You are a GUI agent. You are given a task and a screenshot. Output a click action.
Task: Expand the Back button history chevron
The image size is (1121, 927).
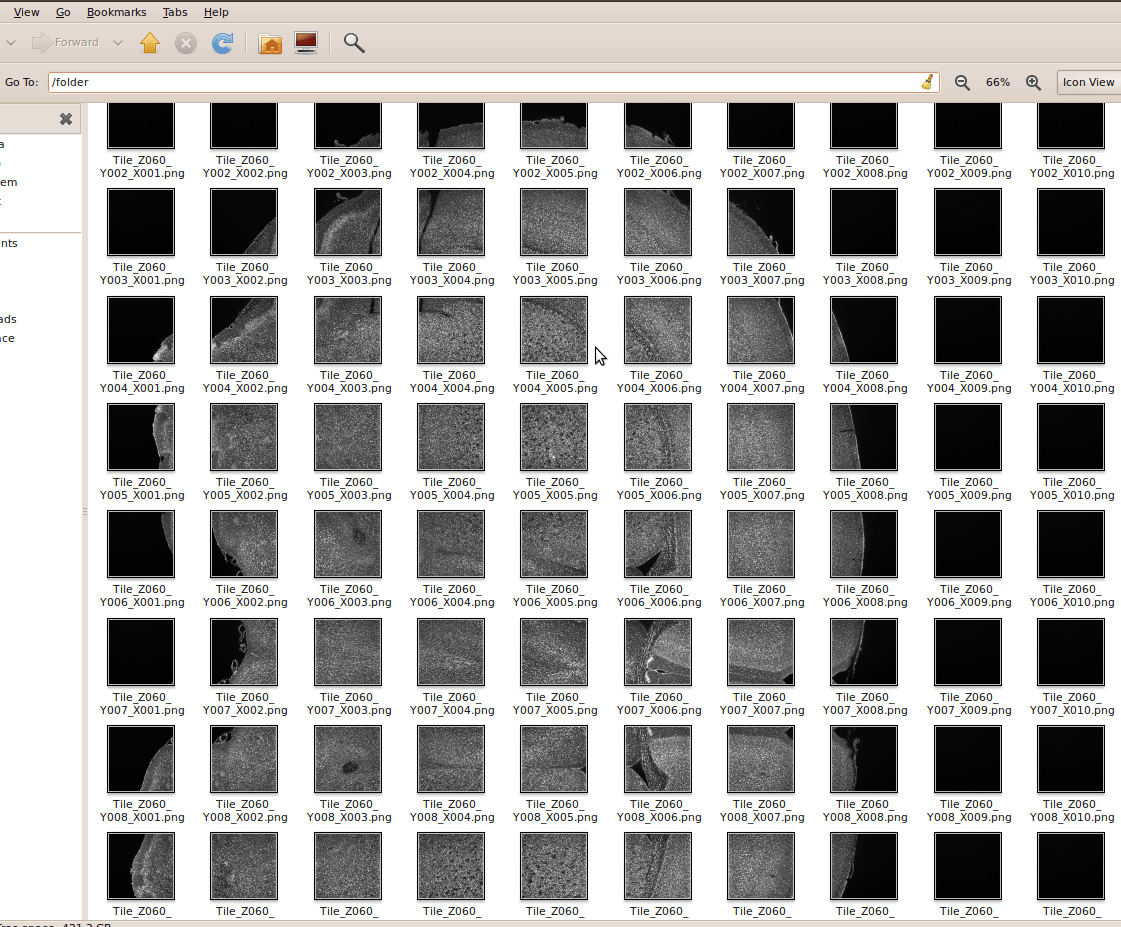point(11,43)
